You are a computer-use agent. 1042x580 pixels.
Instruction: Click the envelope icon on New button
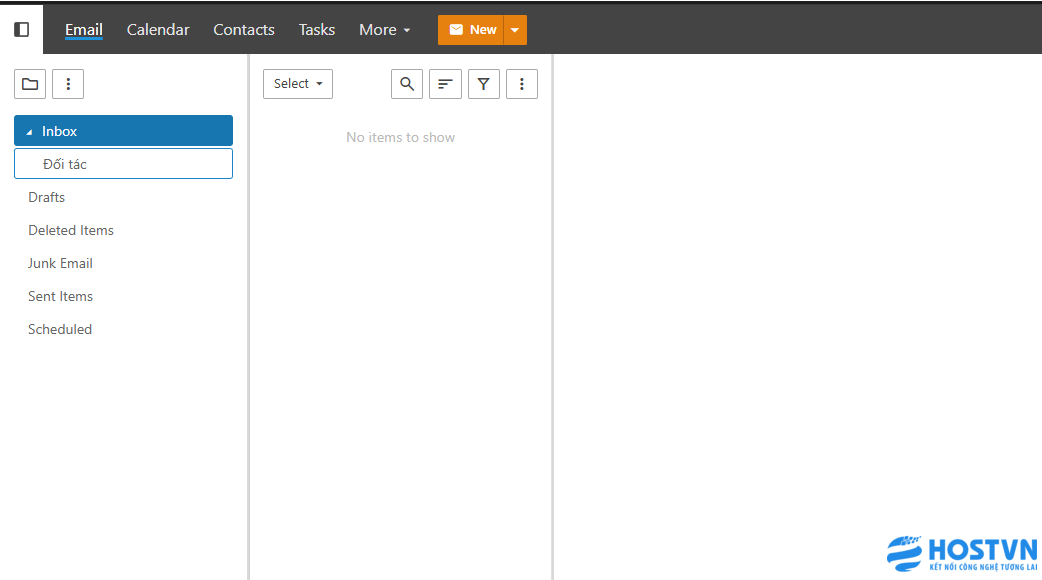click(456, 30)
